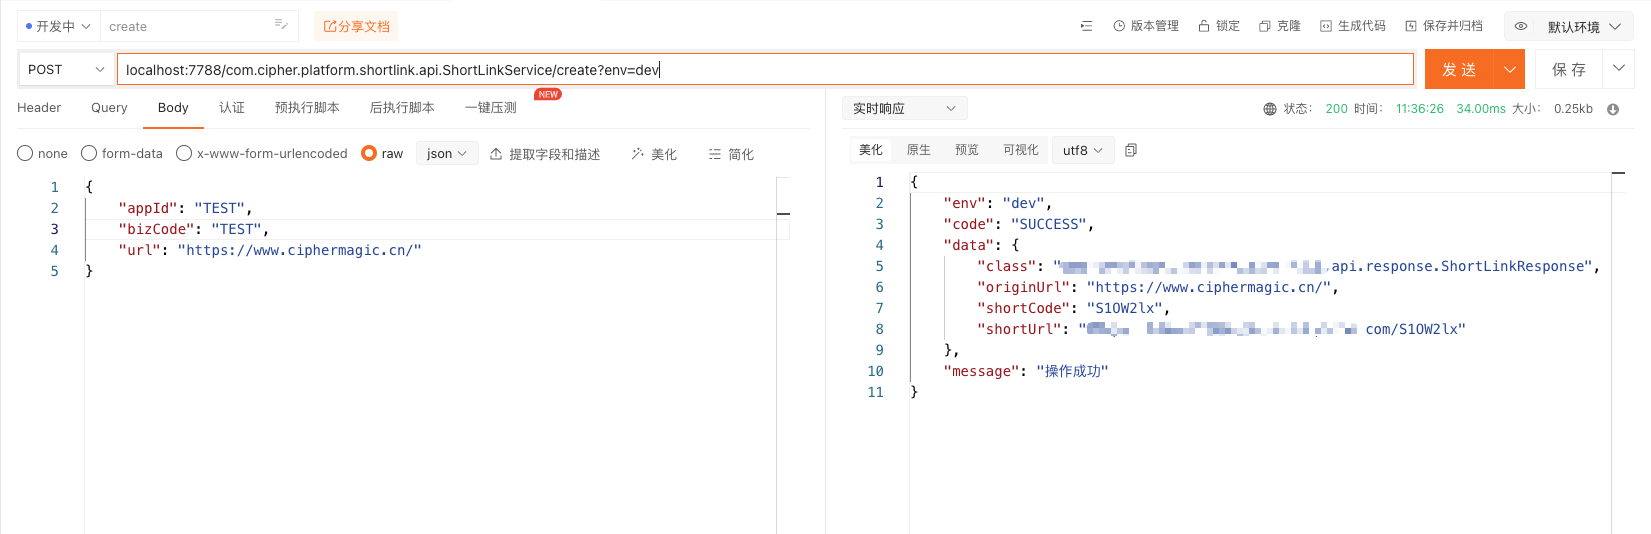The width and height of the screenshot is (1651, 534).
Task: Open the json format dropdown
Action: pyautogui.click(x=446, y=153)
